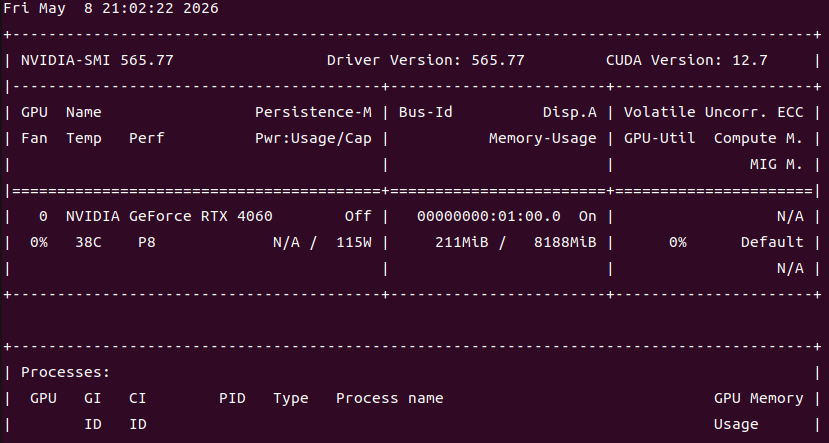The height and width of the screenshot is (443, 829).
Task: Click the Default compute mode value
Action: click(x=772, y=242)
